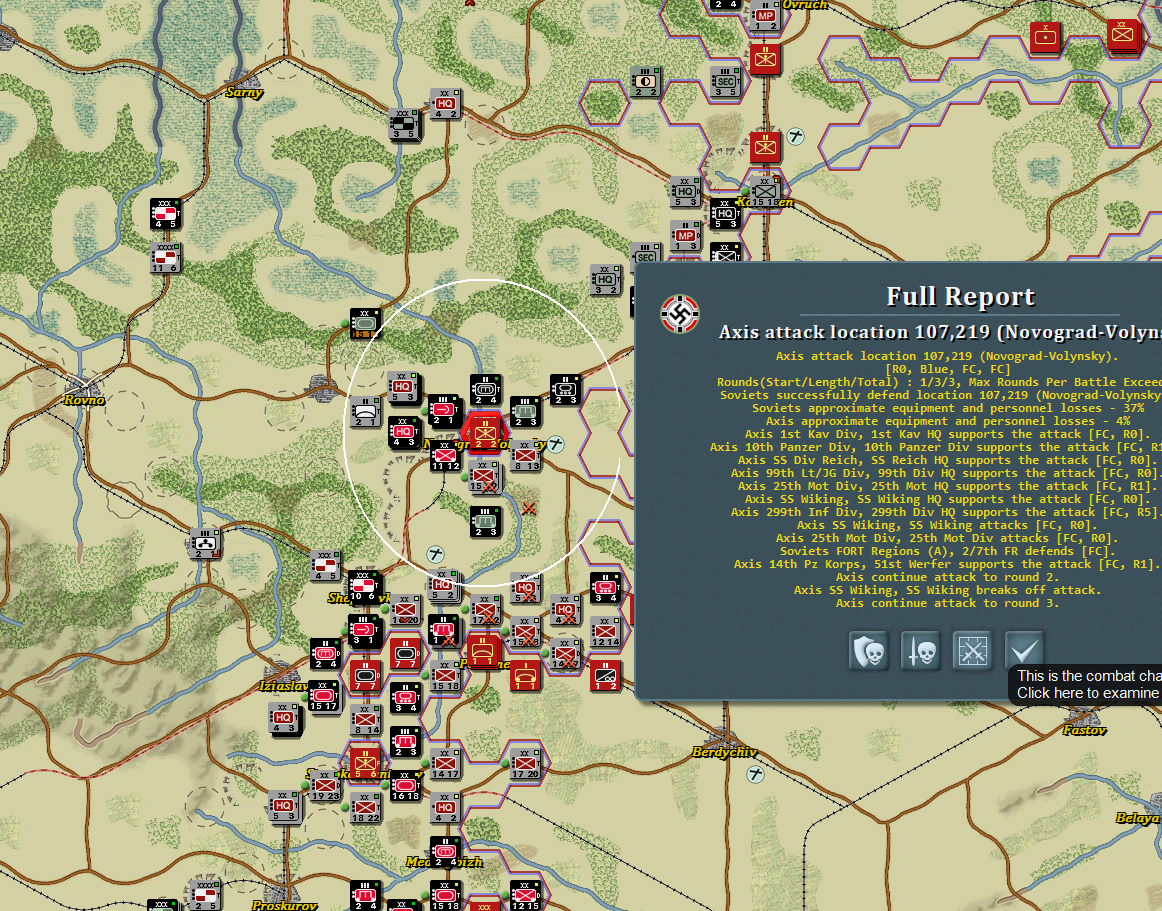Select the grey 2-1 unit west of Shepetovka

coord(205,543)
